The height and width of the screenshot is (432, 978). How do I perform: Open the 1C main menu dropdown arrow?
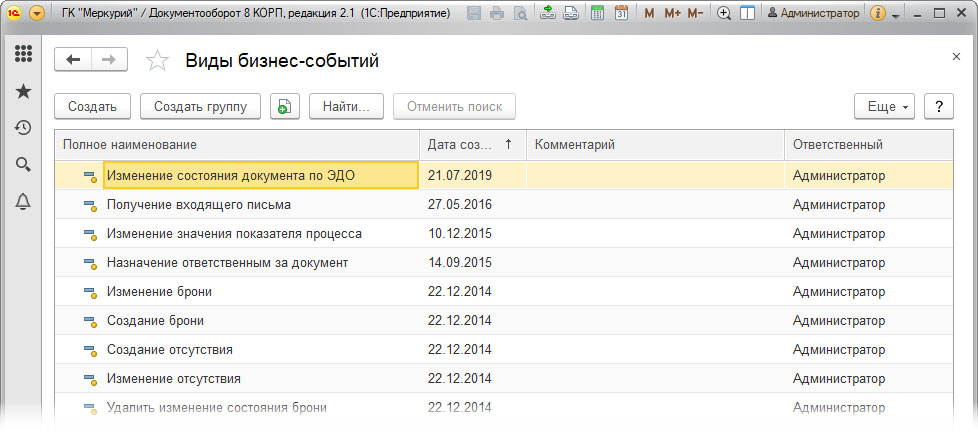(37, 14)
